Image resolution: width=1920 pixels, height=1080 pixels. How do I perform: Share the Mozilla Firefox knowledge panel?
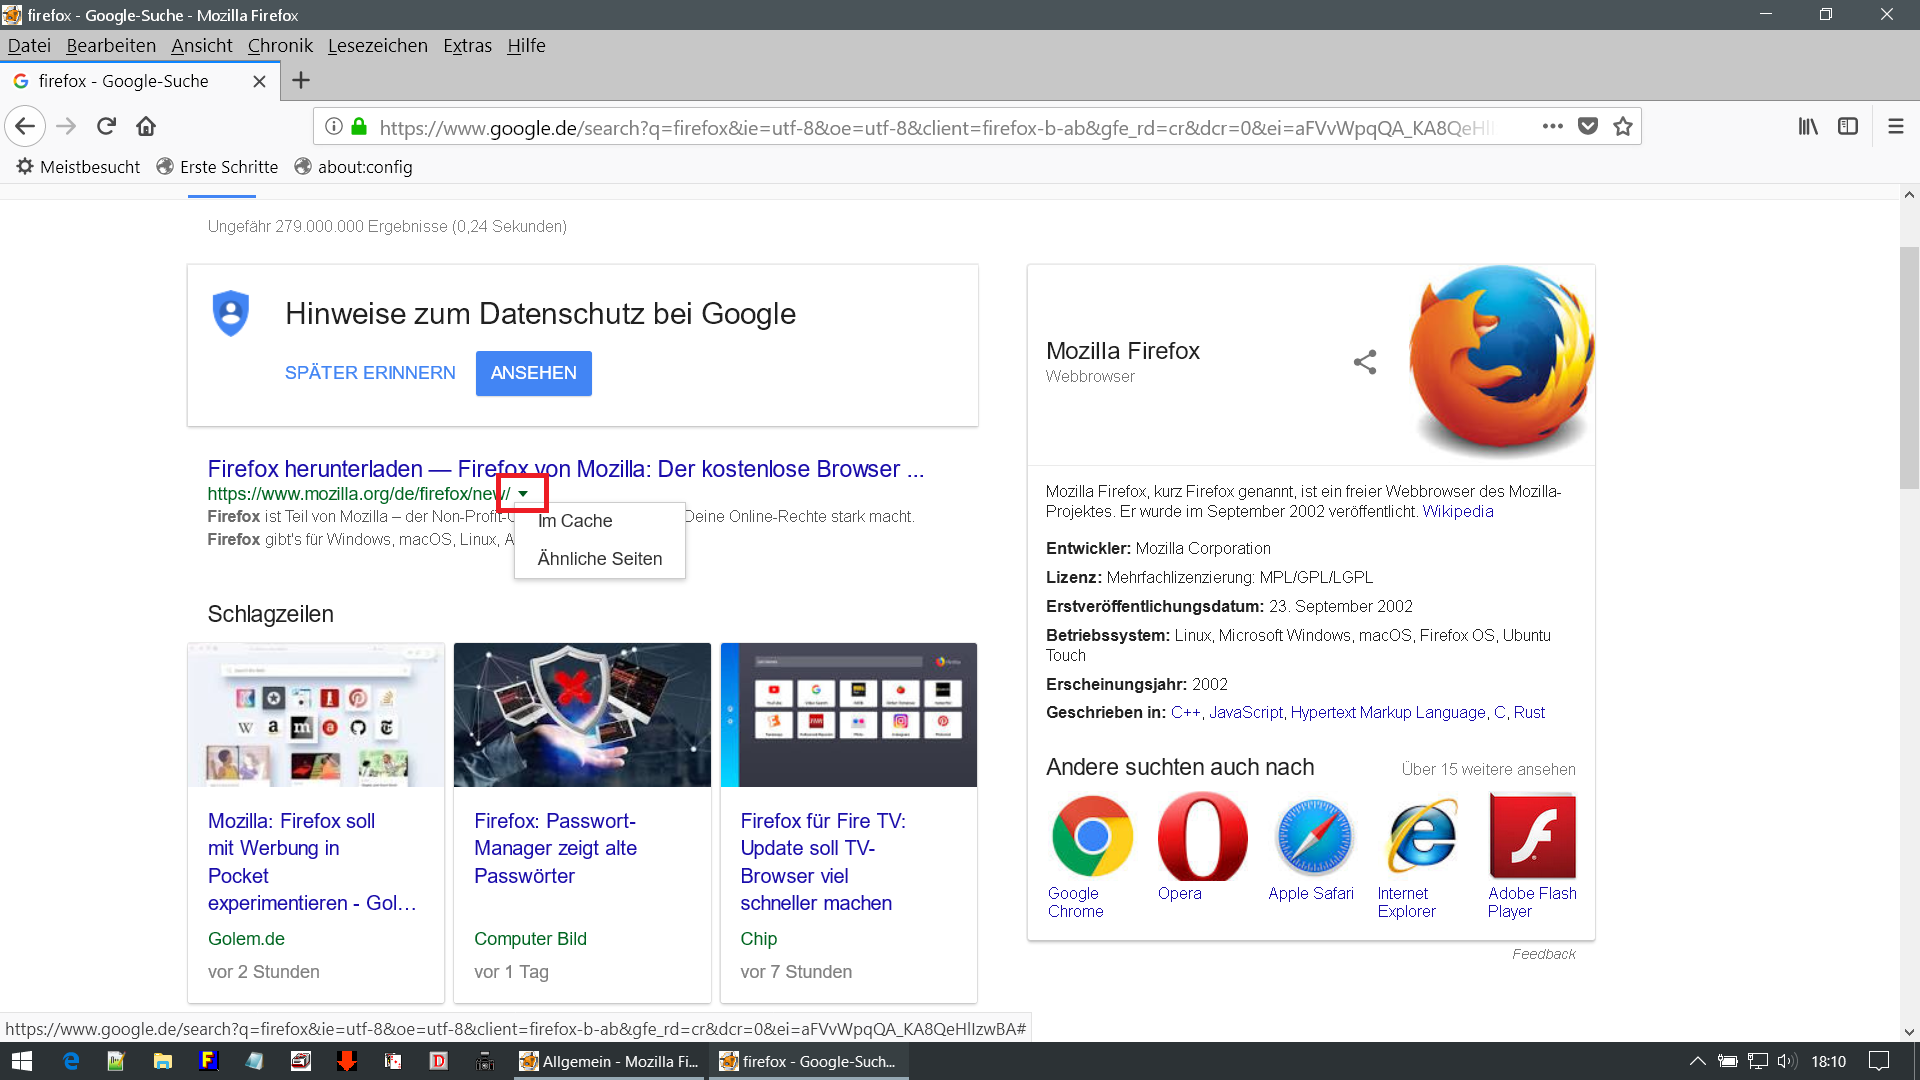pyautogui.click(x=1364, y=362)
